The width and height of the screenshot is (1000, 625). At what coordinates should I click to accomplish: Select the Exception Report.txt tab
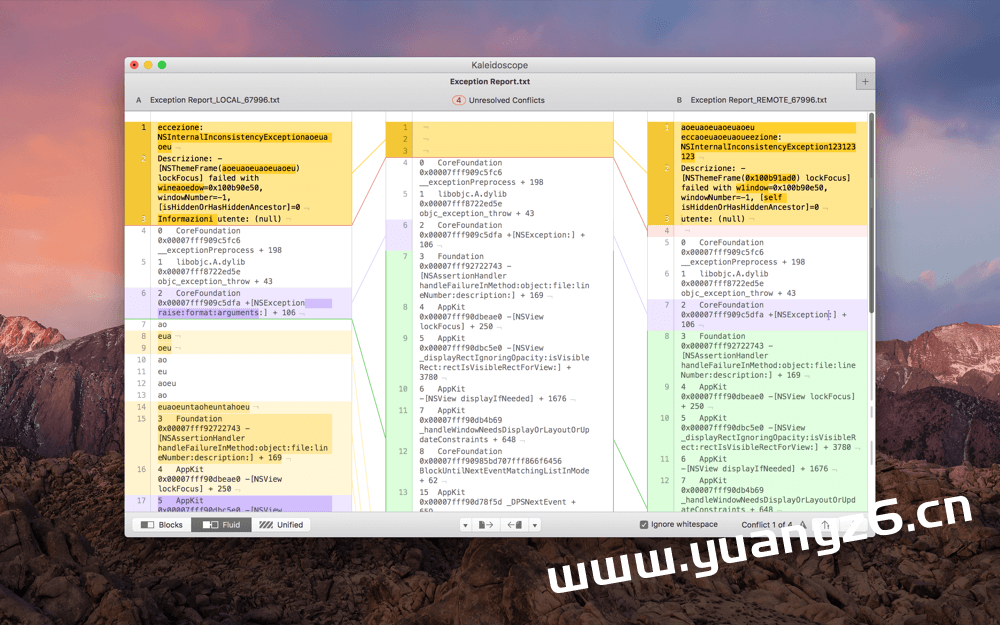(489, 81)
